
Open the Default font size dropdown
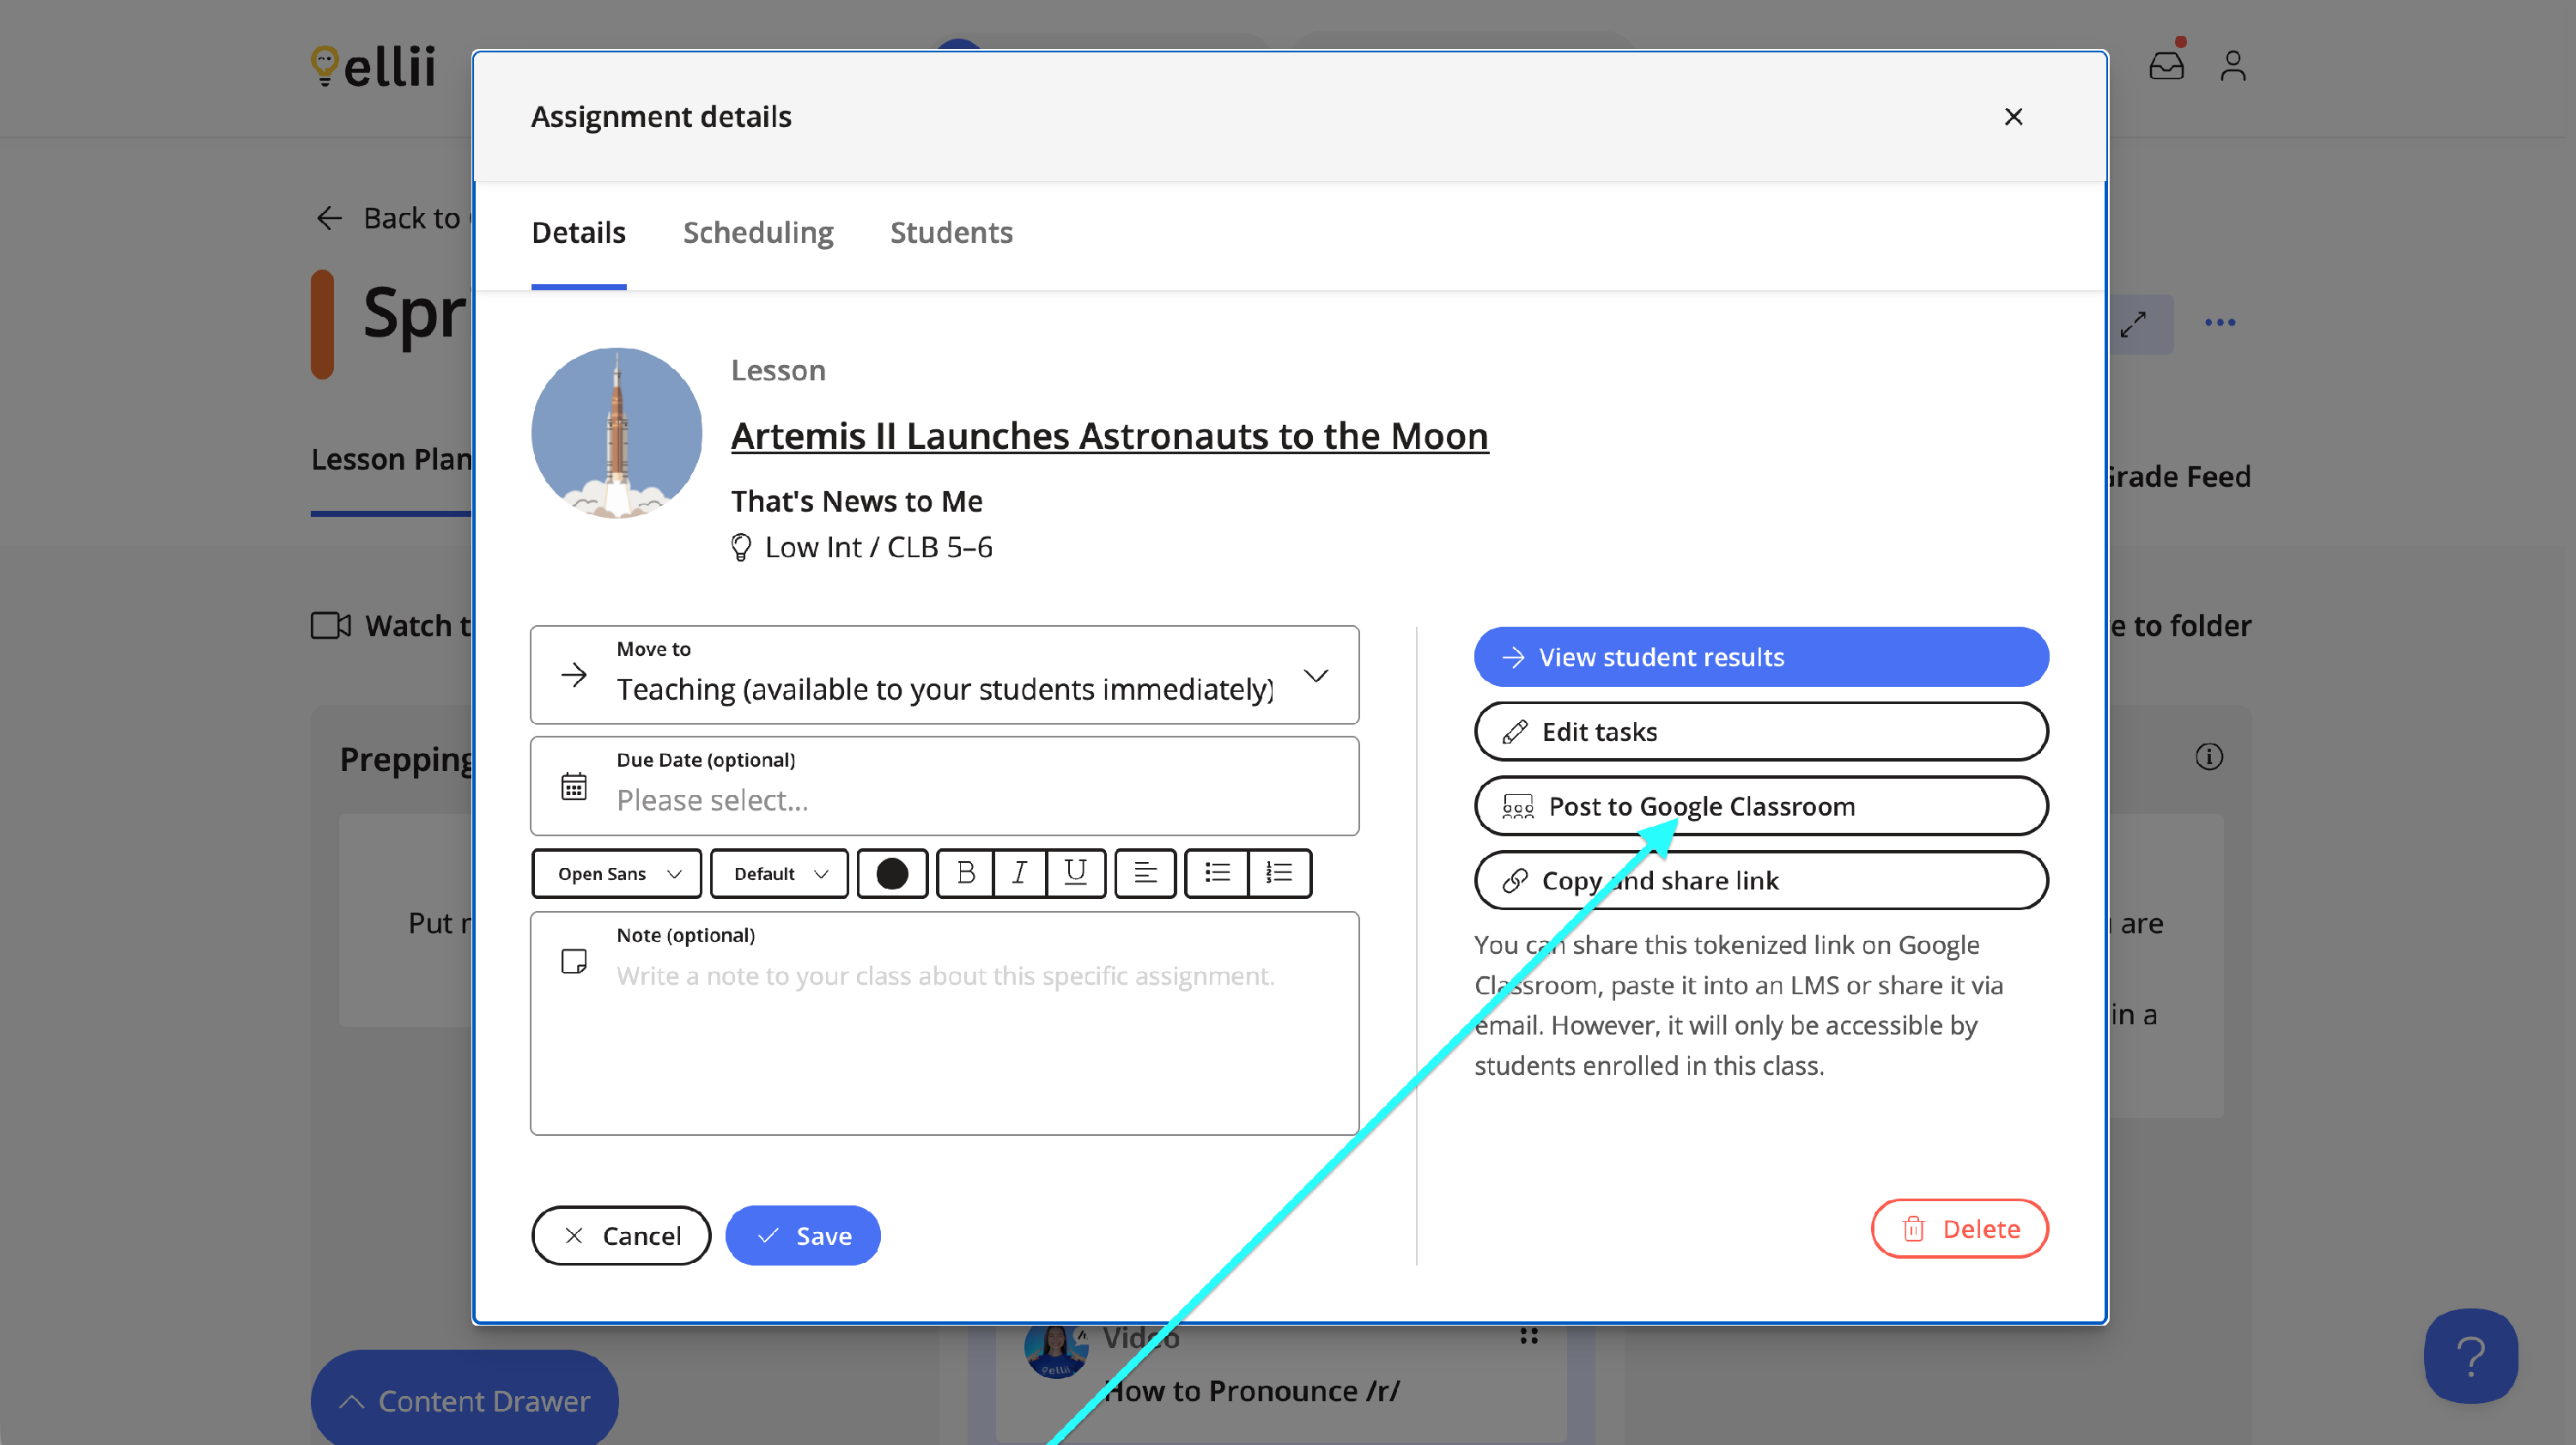coord(779,873)
